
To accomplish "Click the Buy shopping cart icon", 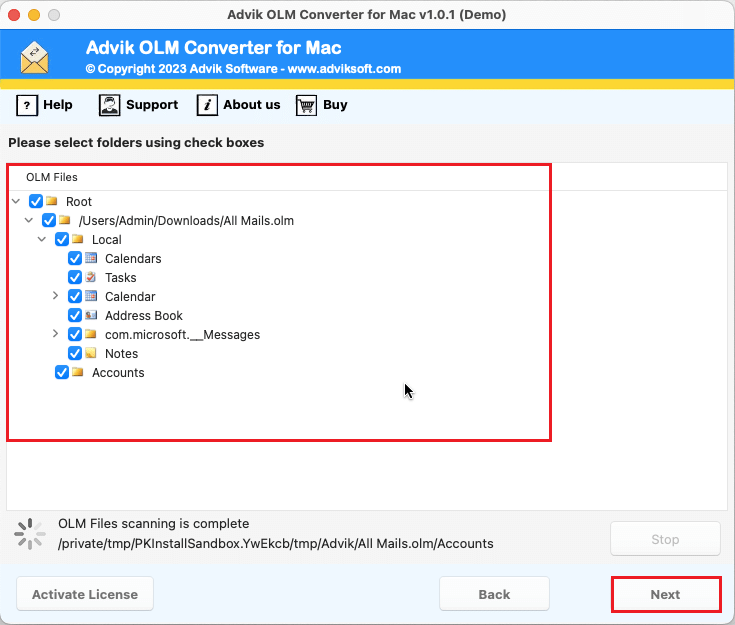I will tap(306, 105).
